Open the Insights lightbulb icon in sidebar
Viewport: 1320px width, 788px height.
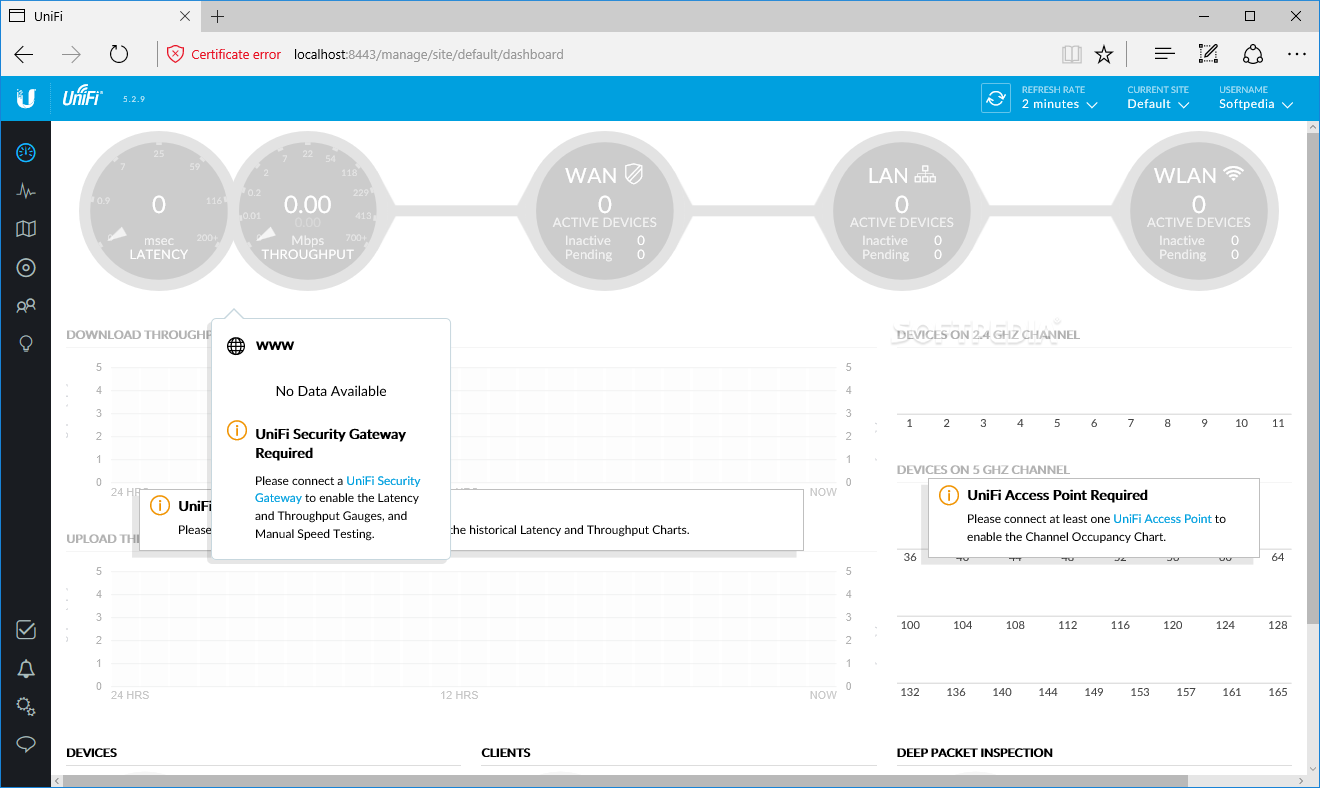(26, 344)
